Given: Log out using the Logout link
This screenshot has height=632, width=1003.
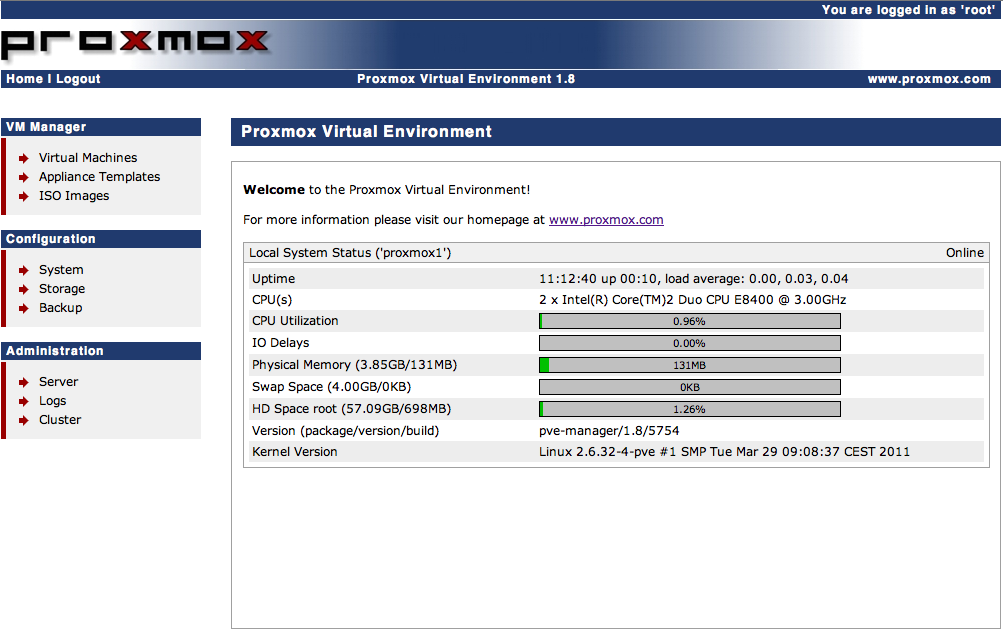Looking at the screenshot, I should [78, 79].
